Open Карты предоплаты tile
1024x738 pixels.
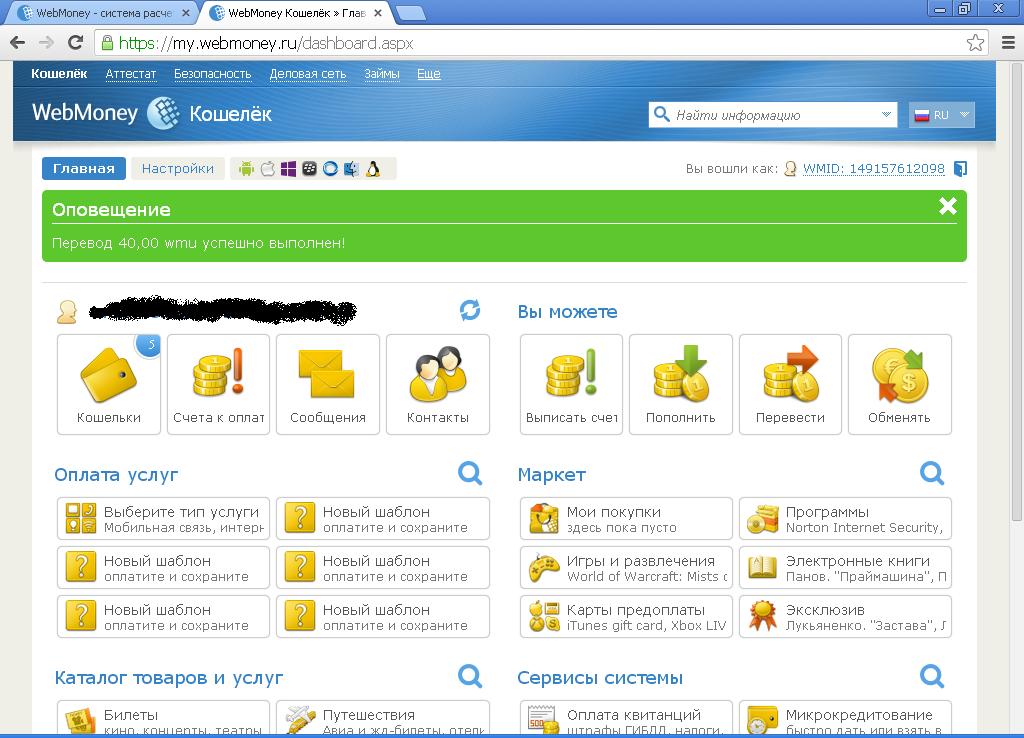[x=626, y=617]
